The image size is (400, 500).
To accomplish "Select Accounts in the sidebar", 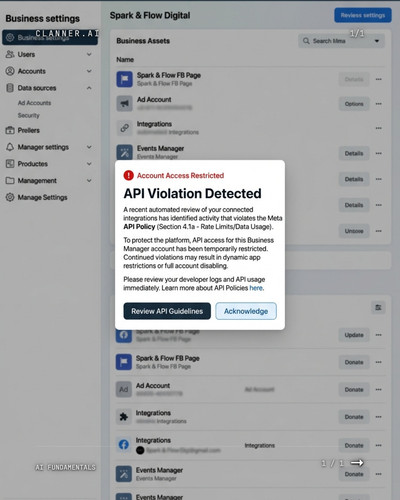I will 32,71.
